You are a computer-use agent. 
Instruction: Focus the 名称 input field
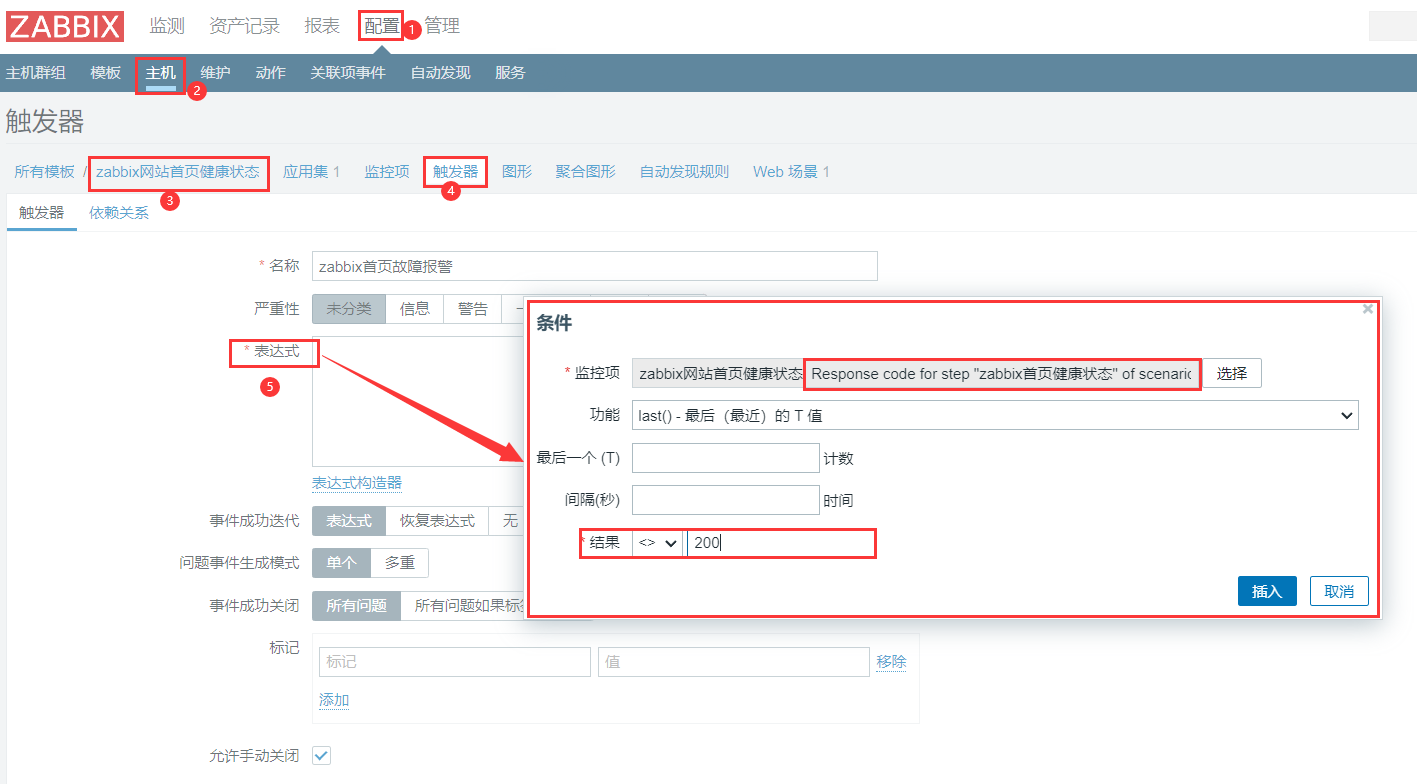click(x=594, y=266)
